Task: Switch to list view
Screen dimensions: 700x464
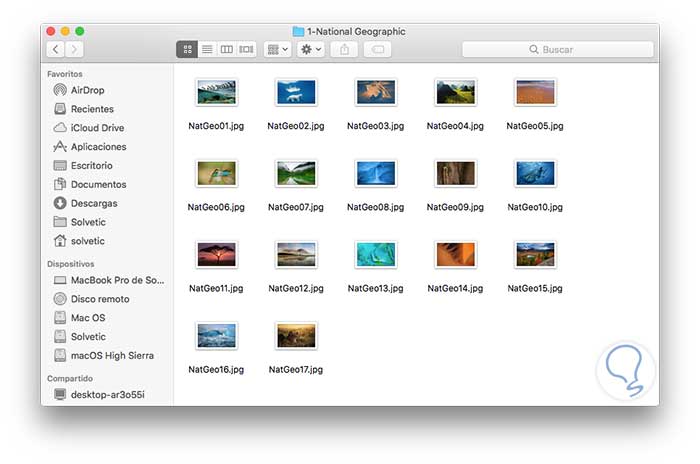Action: (x=207, y=49)
